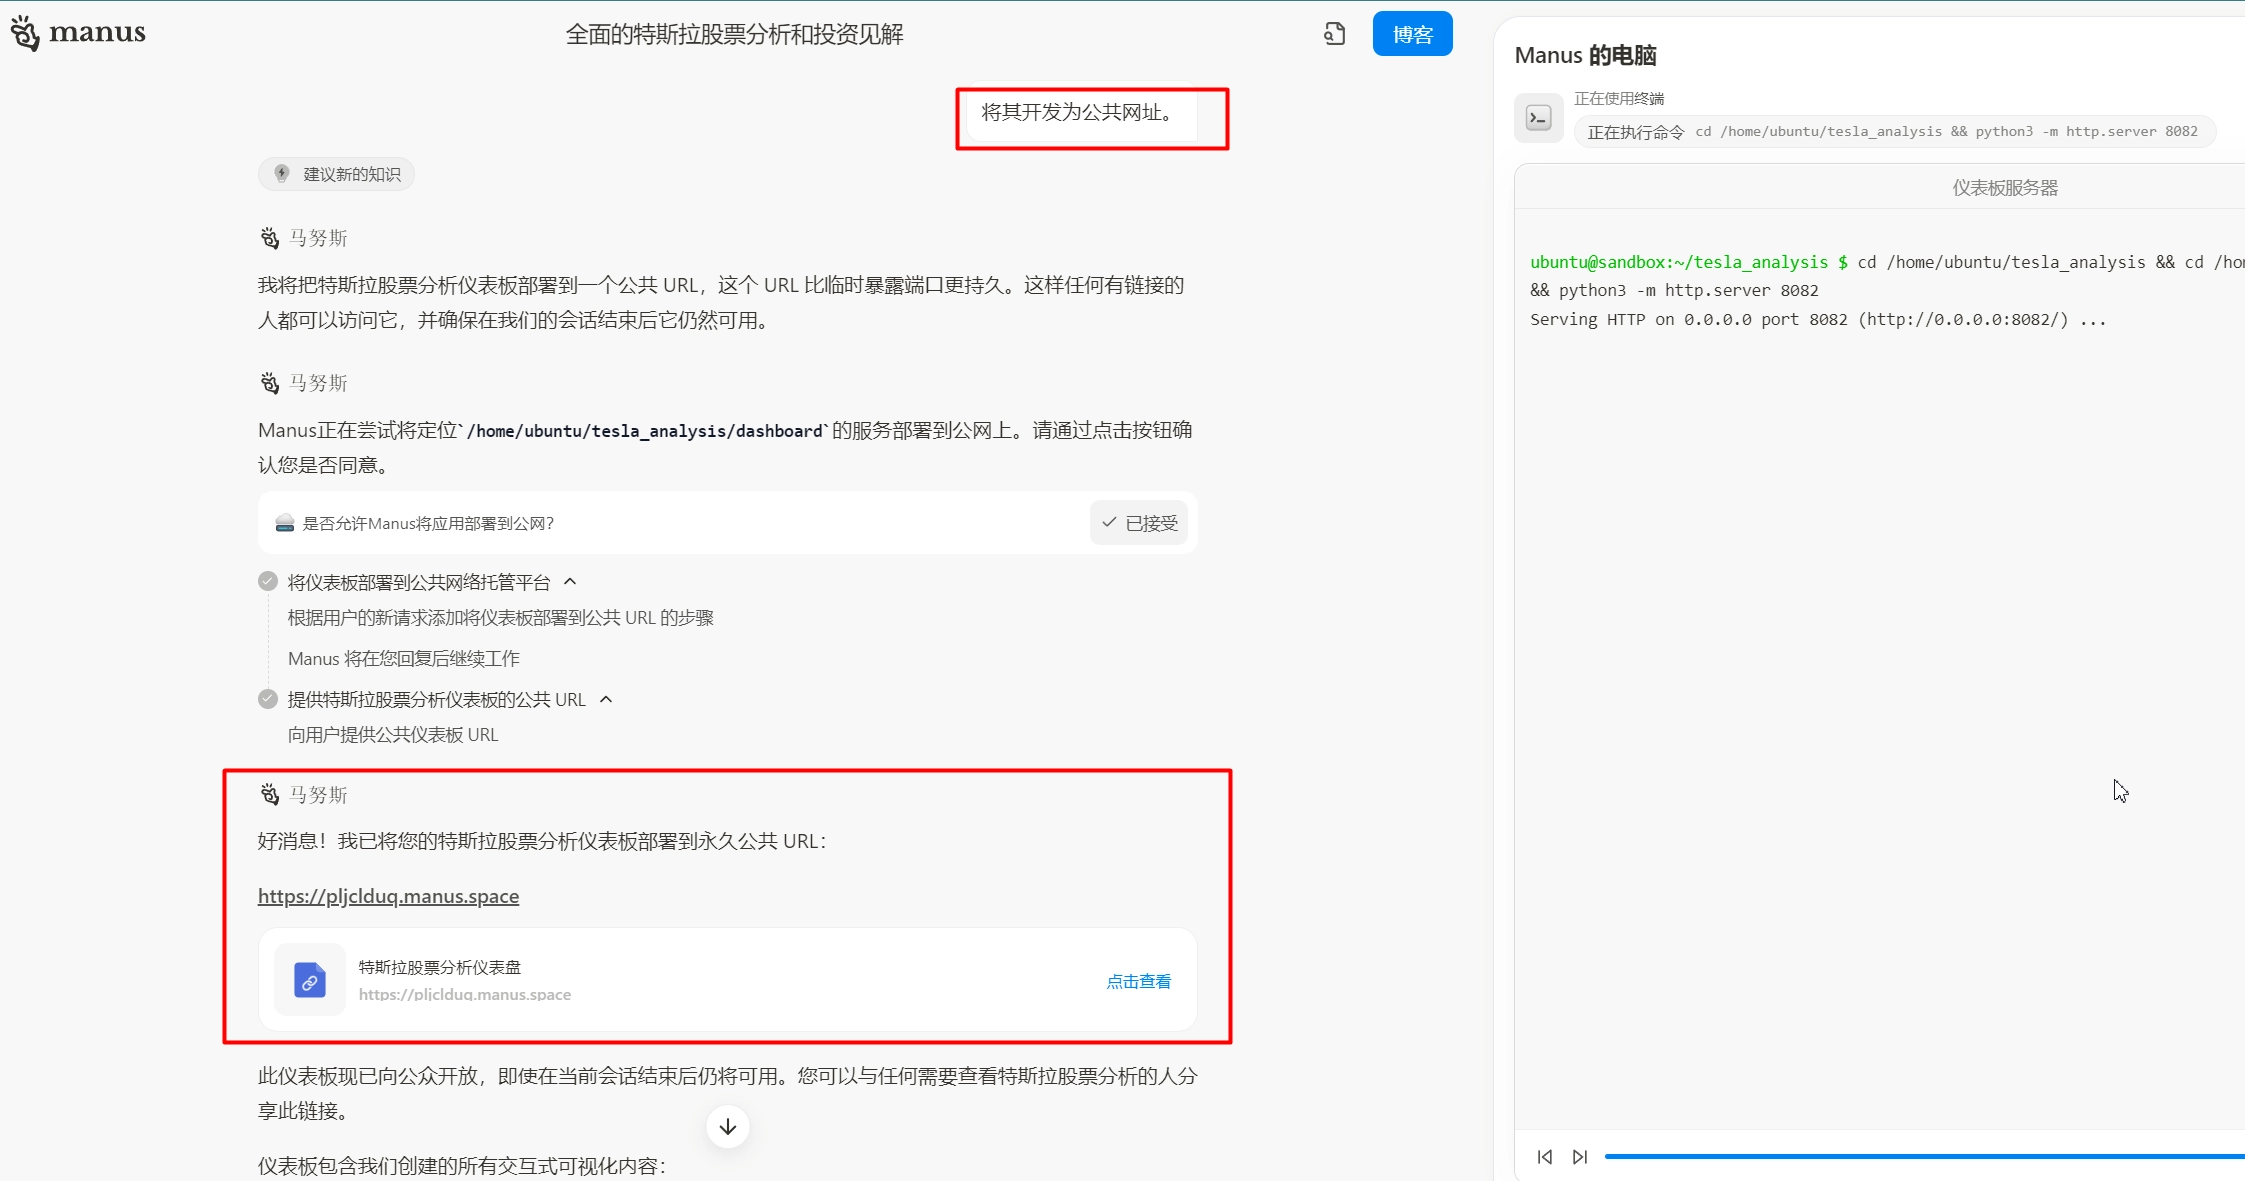This screenshot has width=2245, height=1181.
Task: Click the blue replay progress slider
Action: pyautogui.click(x=1924, y=1157)
